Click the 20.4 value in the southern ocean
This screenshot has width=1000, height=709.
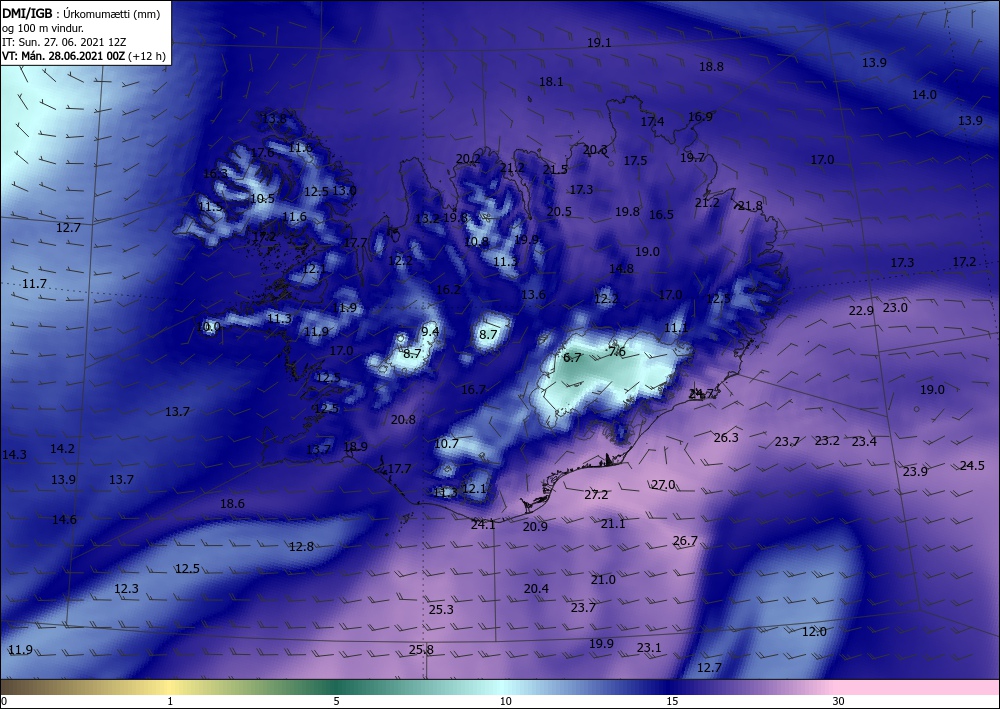point(536,588)
